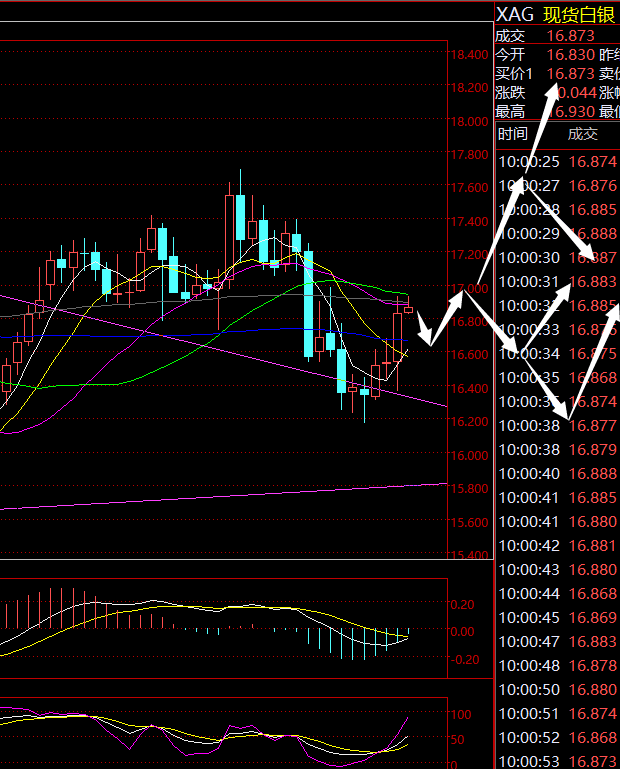The image size is (620, 769).
Task: Select tick row 10:00:38 at 16.877
Action: pos(558,426)
